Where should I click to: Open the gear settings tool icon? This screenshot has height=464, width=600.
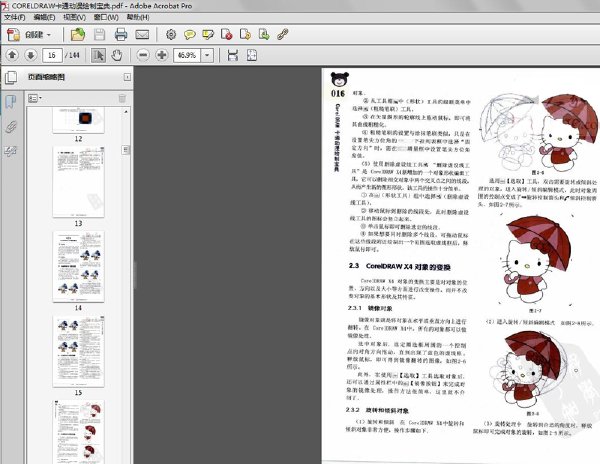[x=171, y=35]
